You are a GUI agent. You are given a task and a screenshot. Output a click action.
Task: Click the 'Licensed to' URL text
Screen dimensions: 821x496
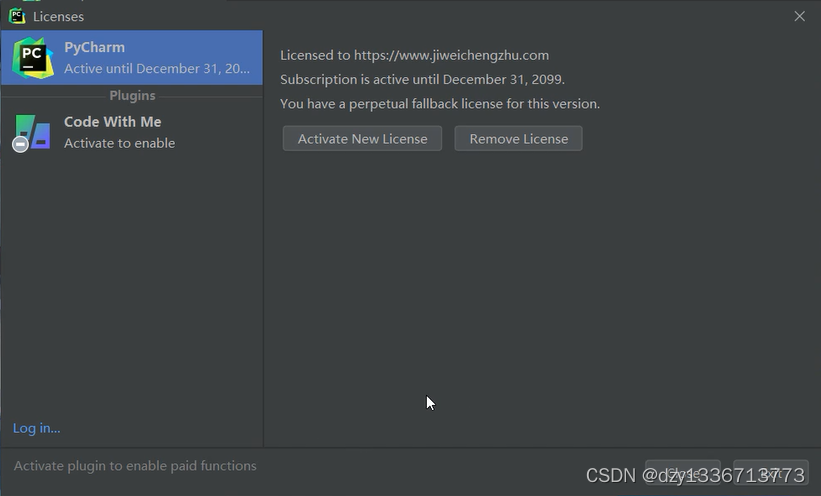tap(451, 55)
